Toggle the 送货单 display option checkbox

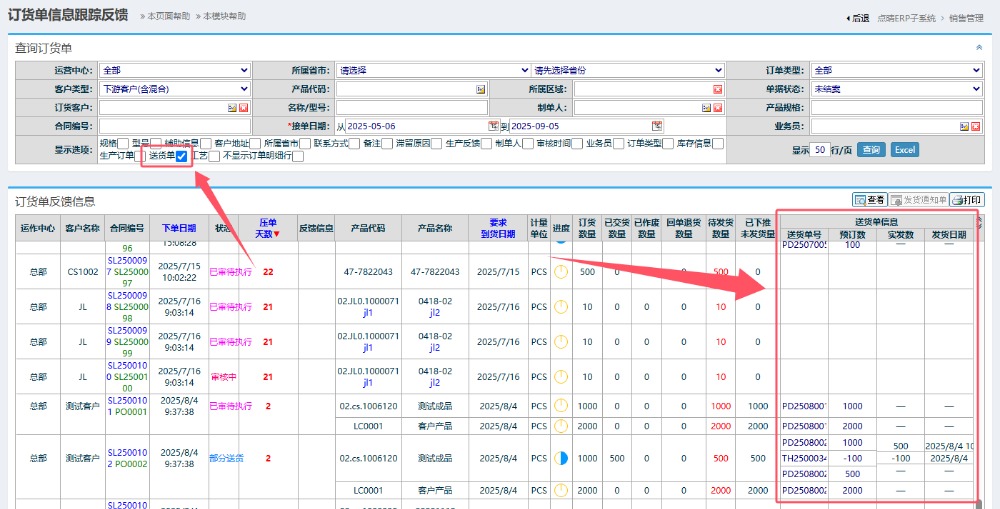pyautogui.click(x=182, y=155)
